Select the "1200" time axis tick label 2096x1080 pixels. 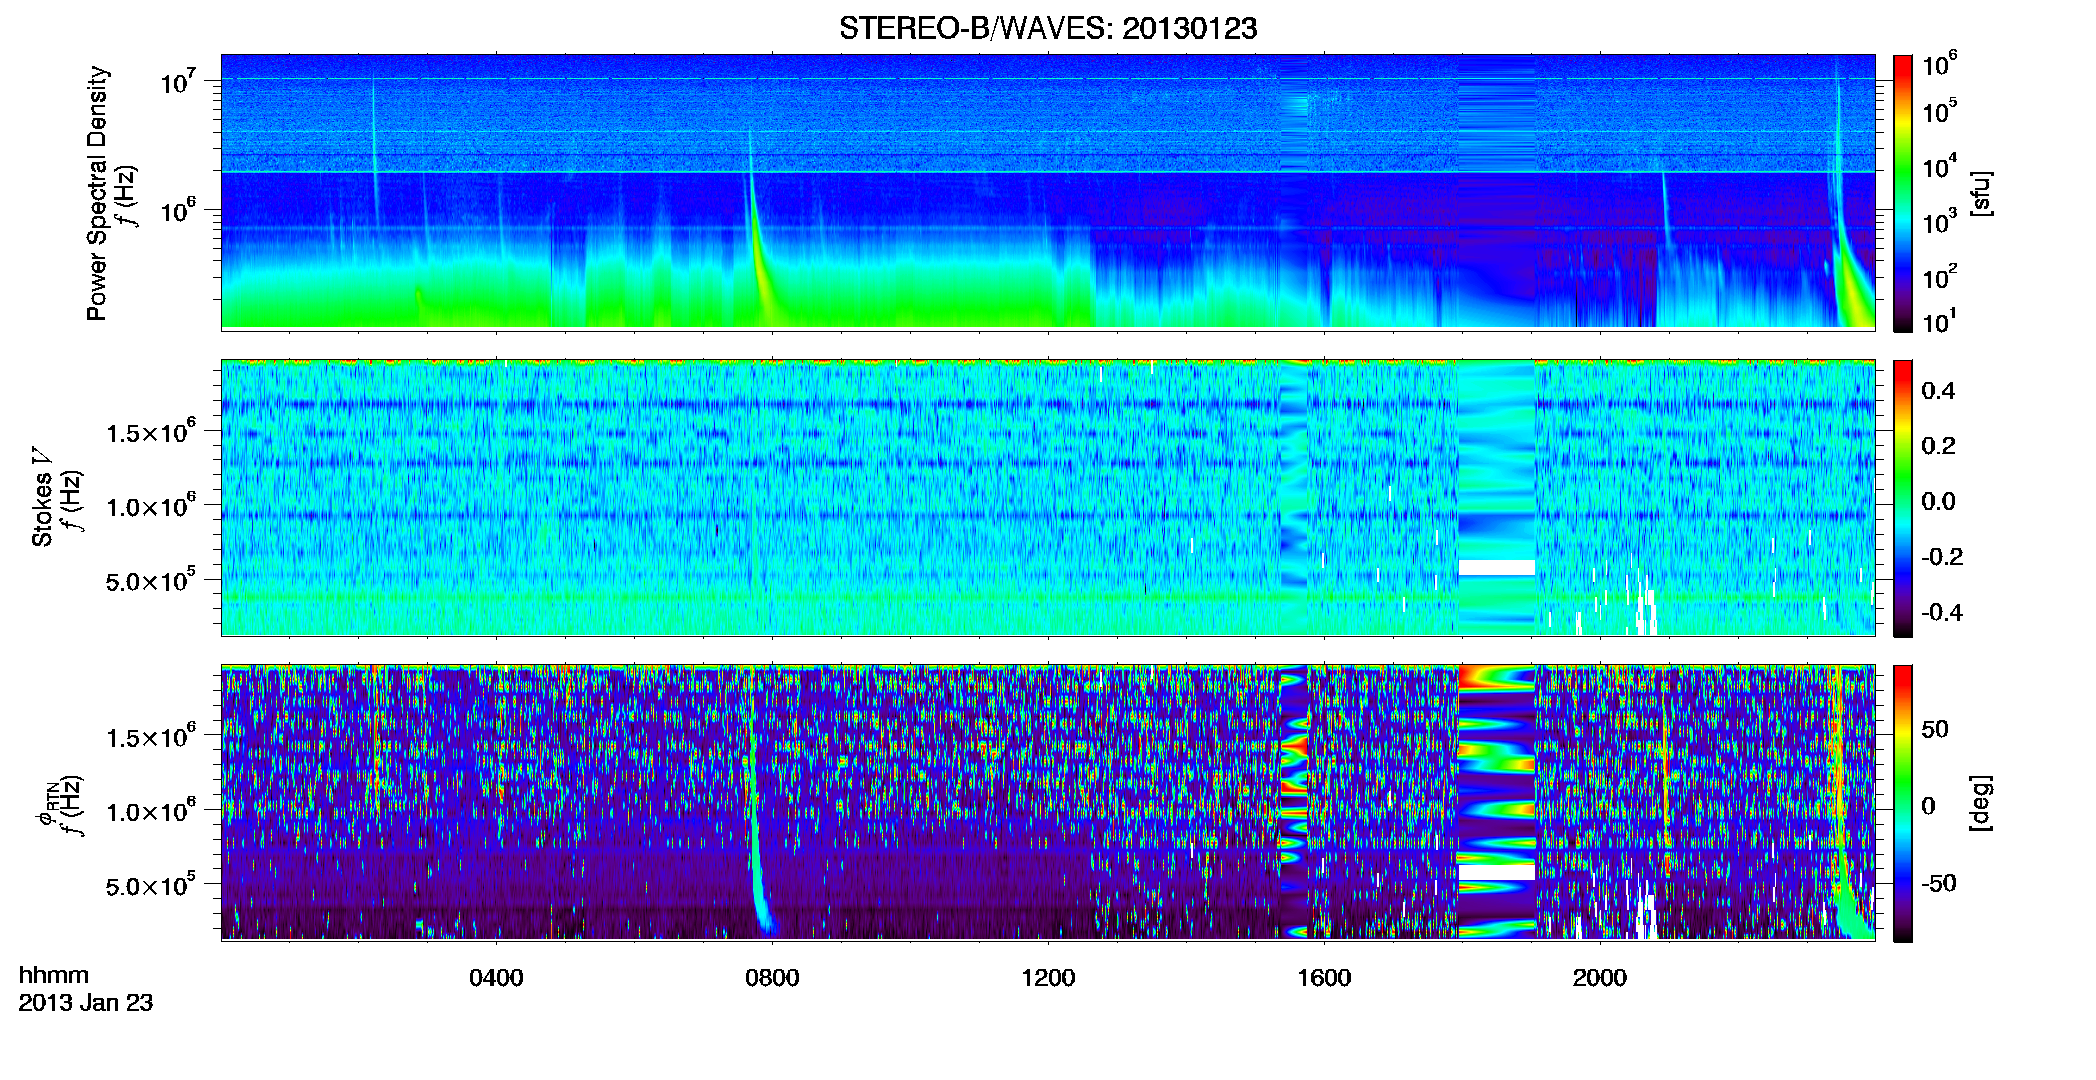click(1048, 978)
